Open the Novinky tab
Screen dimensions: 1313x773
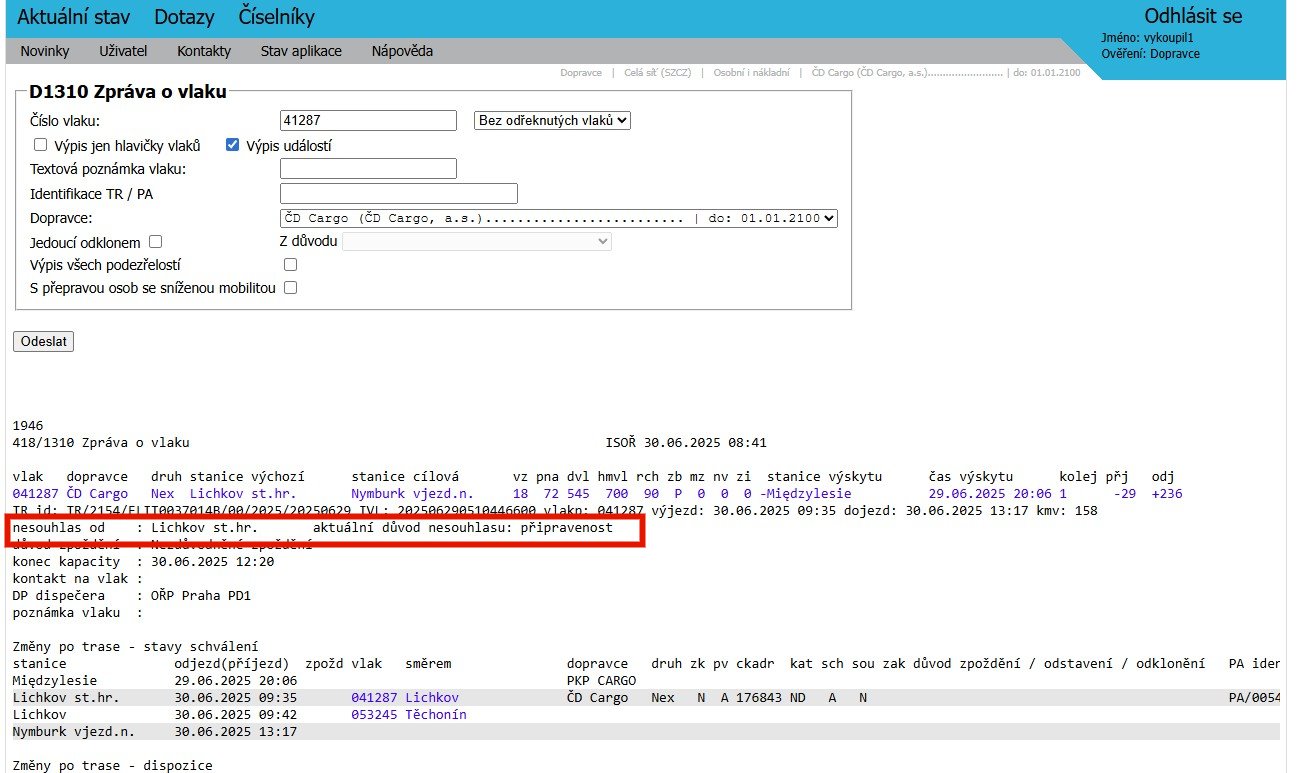(45, 51)
